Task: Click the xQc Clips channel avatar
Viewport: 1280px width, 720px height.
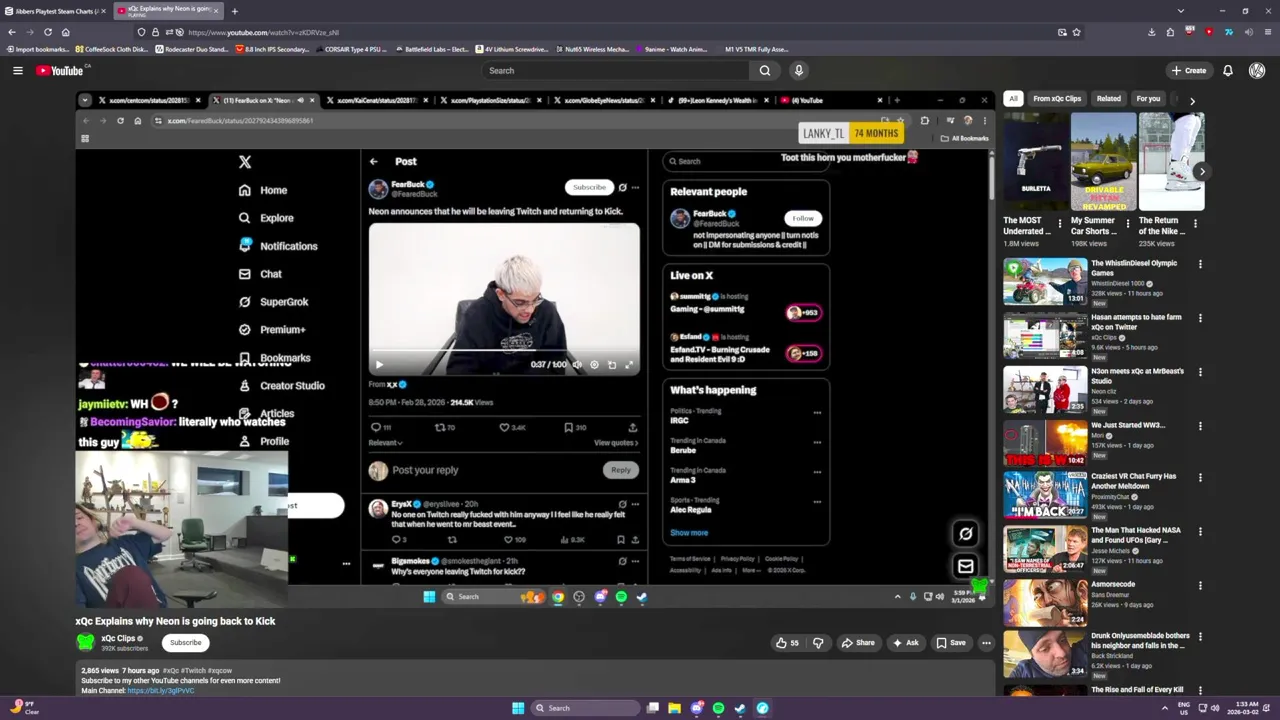Action: pyautogui.click(x=86, y=642)
